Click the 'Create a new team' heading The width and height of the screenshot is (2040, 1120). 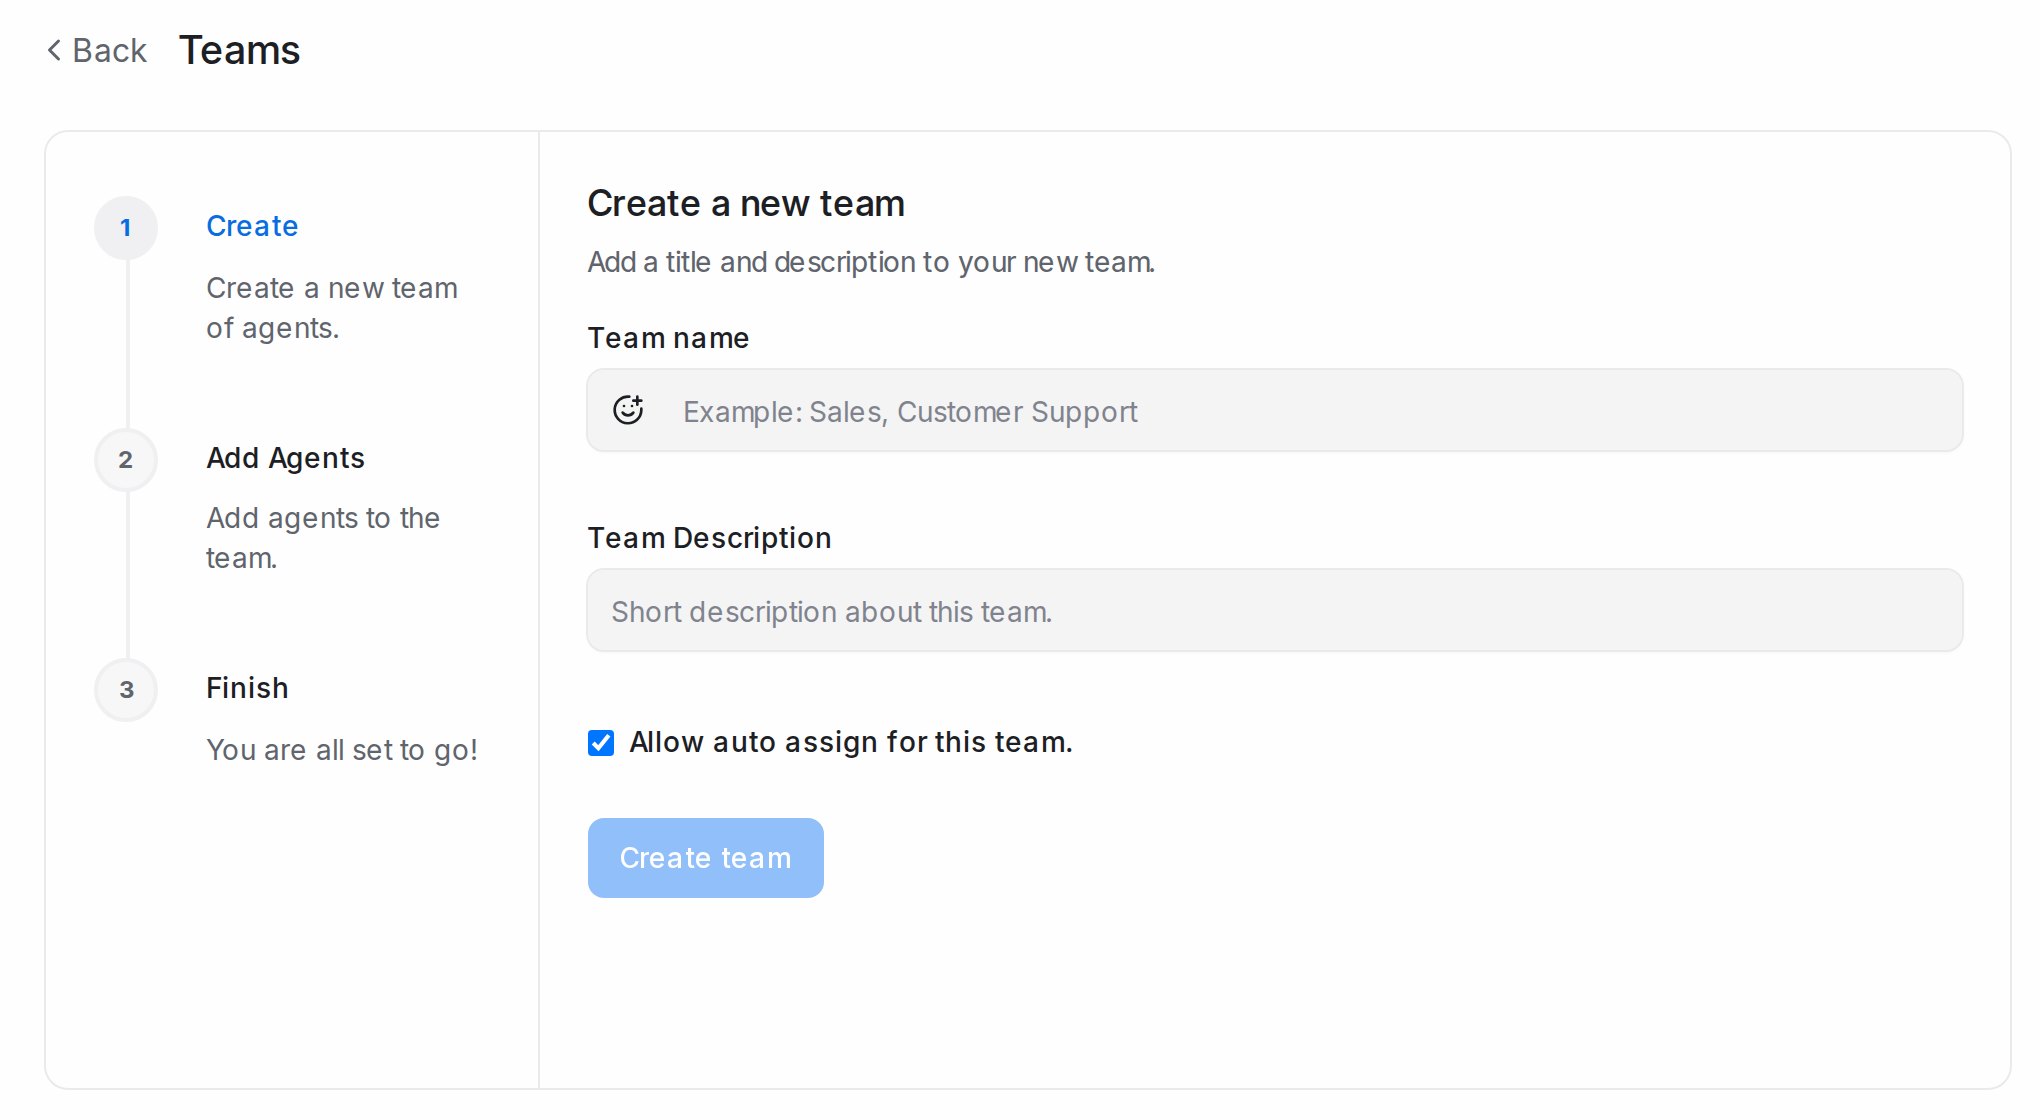[746, 203]
